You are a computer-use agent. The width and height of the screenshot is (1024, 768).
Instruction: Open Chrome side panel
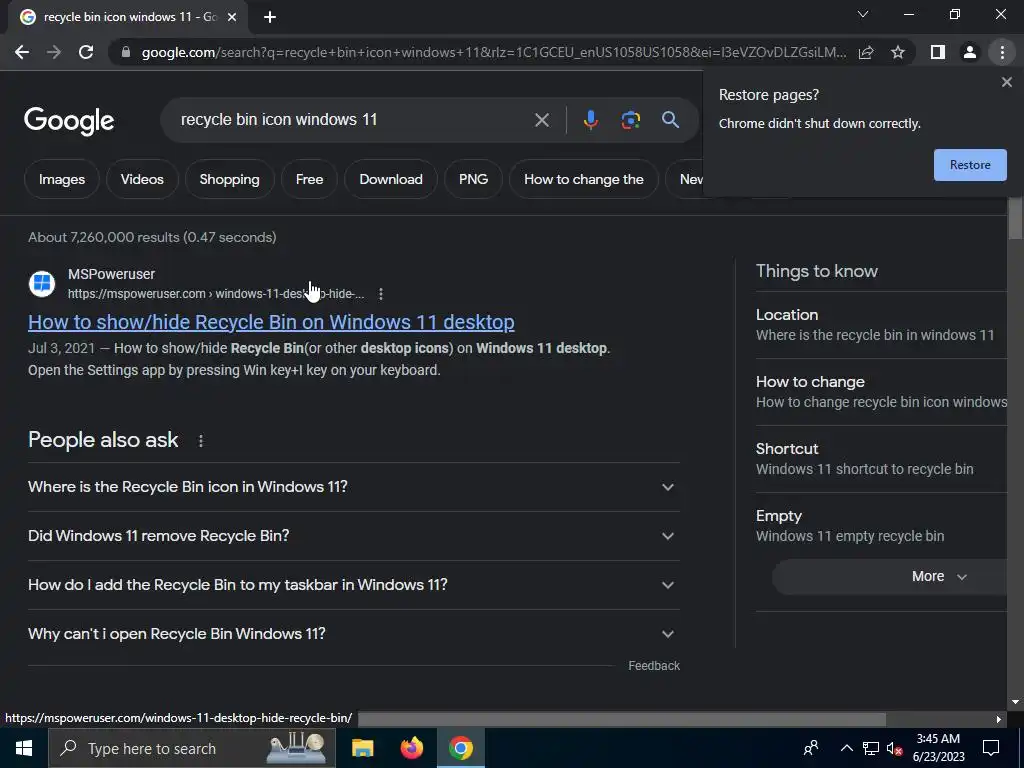[938, 52]
